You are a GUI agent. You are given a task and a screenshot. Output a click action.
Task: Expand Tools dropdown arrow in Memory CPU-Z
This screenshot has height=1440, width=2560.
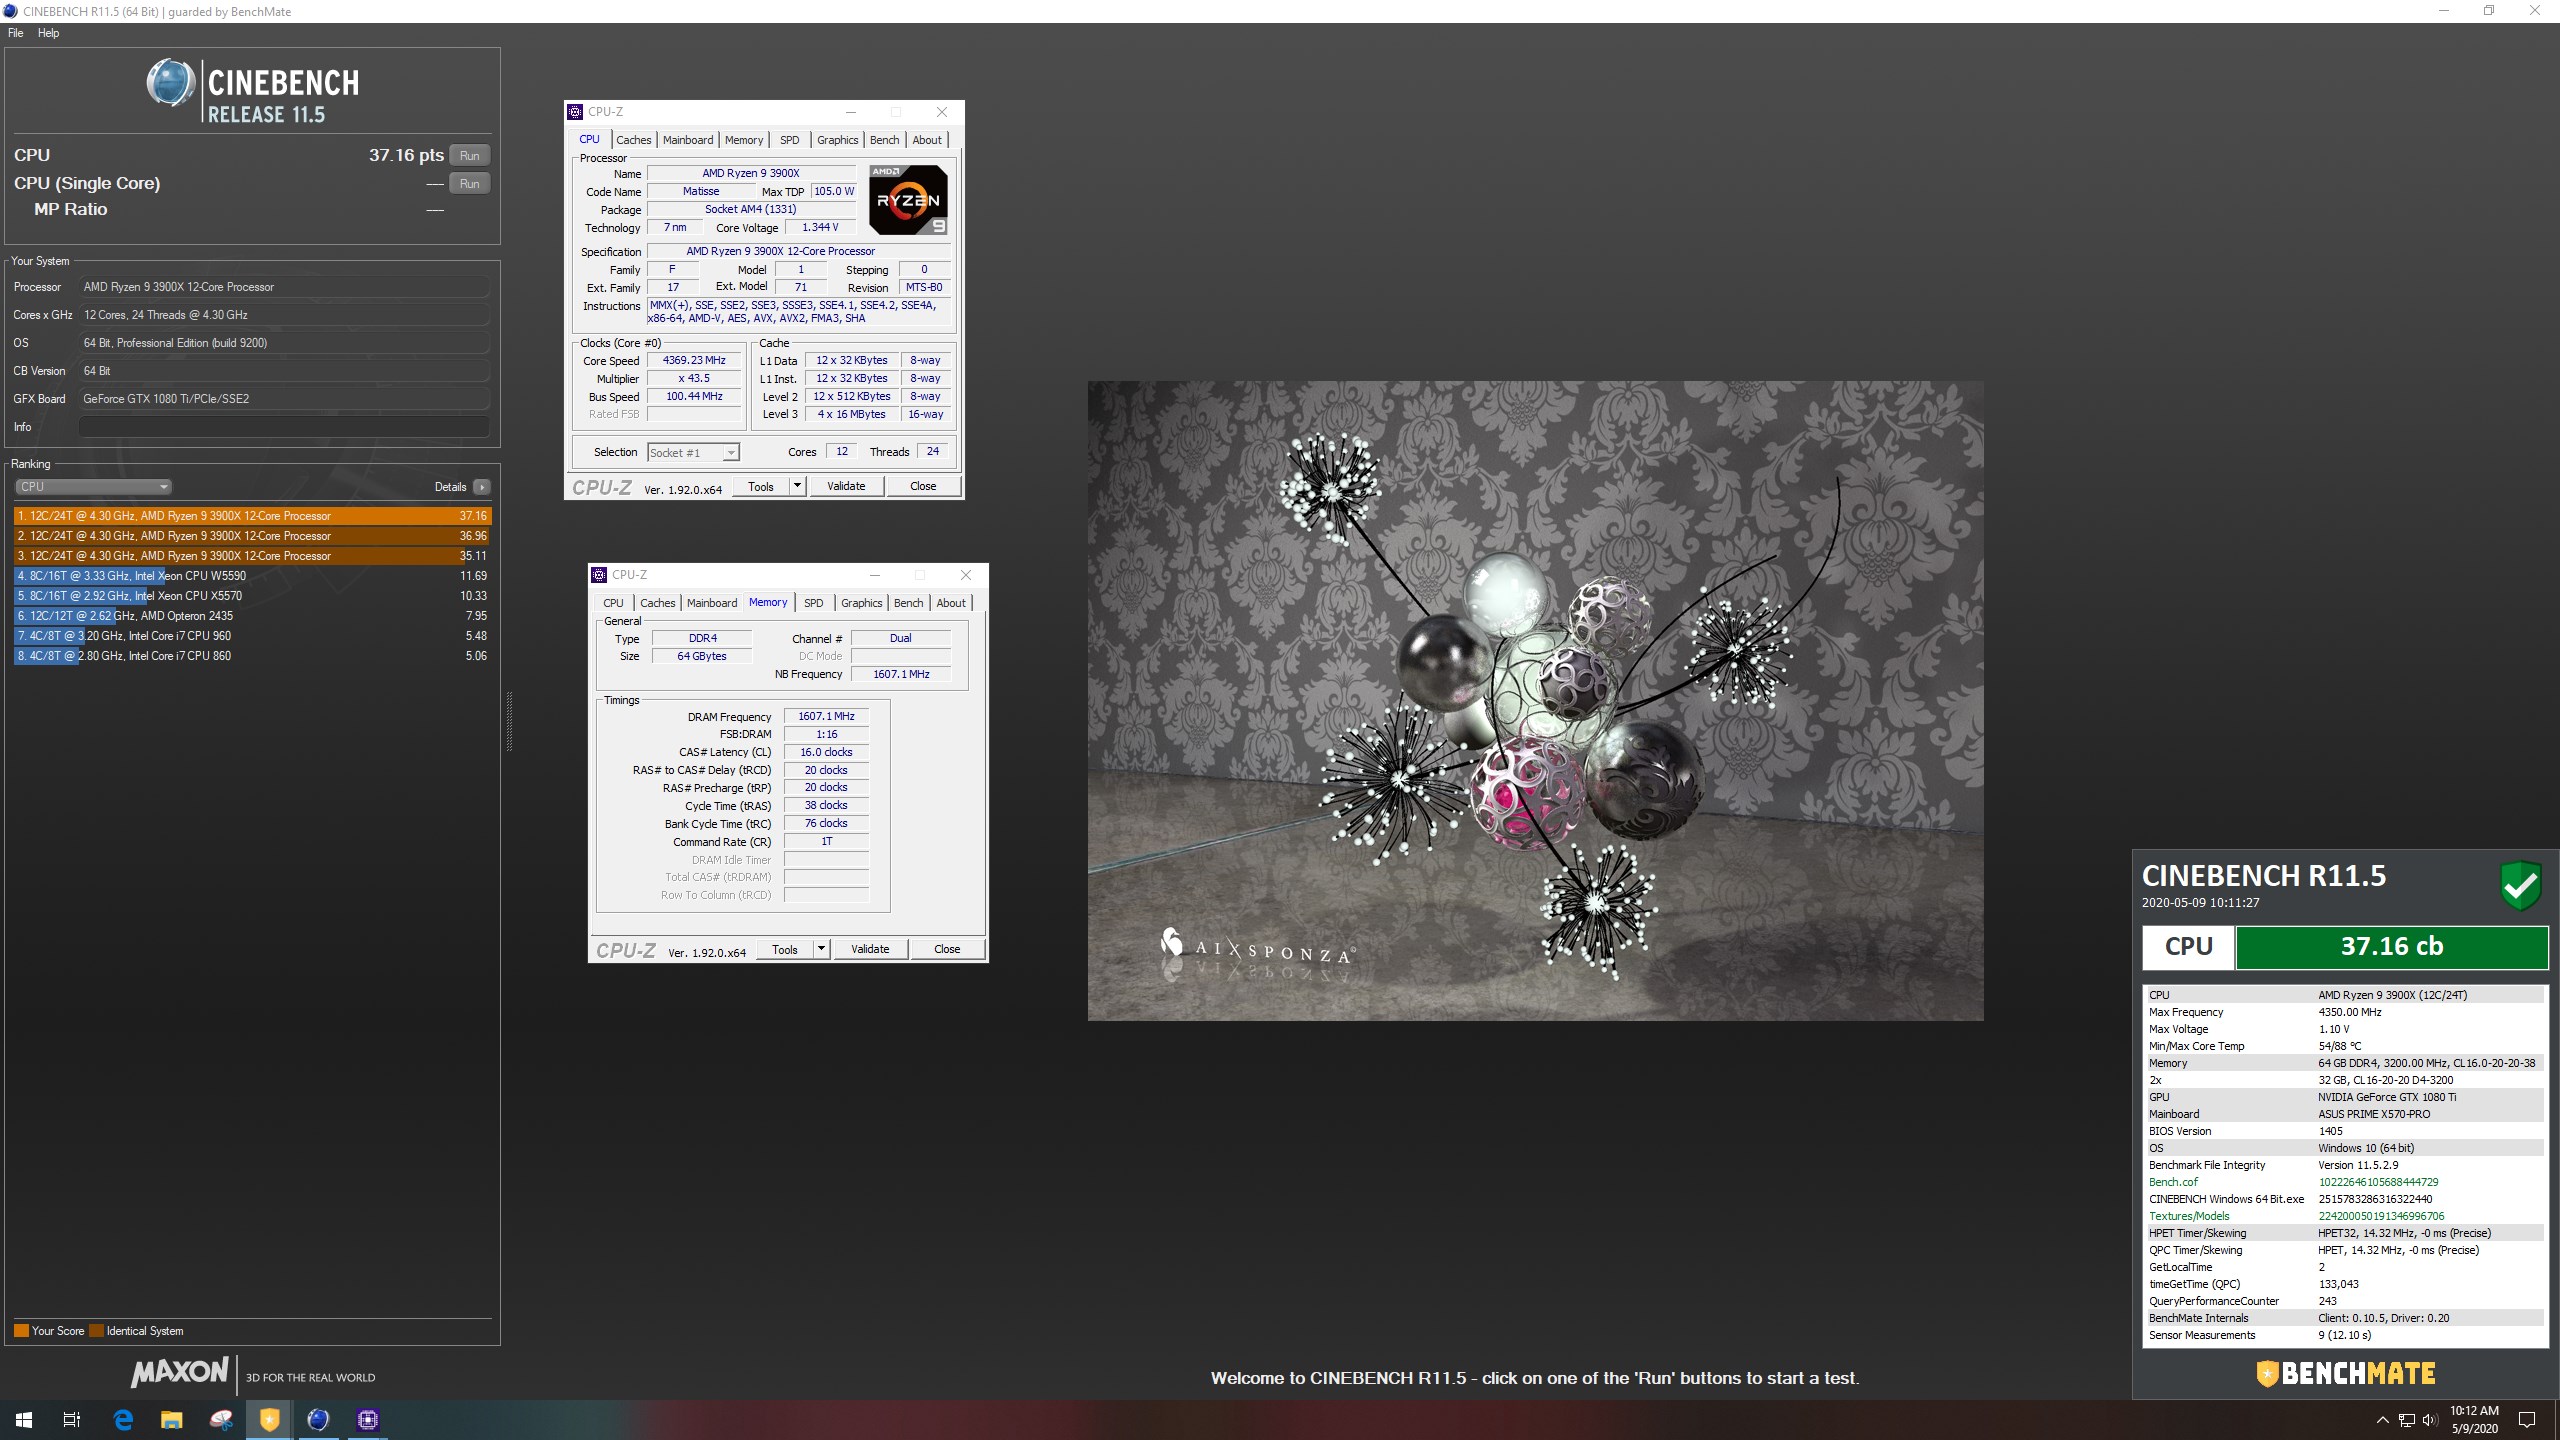point(821,950)
